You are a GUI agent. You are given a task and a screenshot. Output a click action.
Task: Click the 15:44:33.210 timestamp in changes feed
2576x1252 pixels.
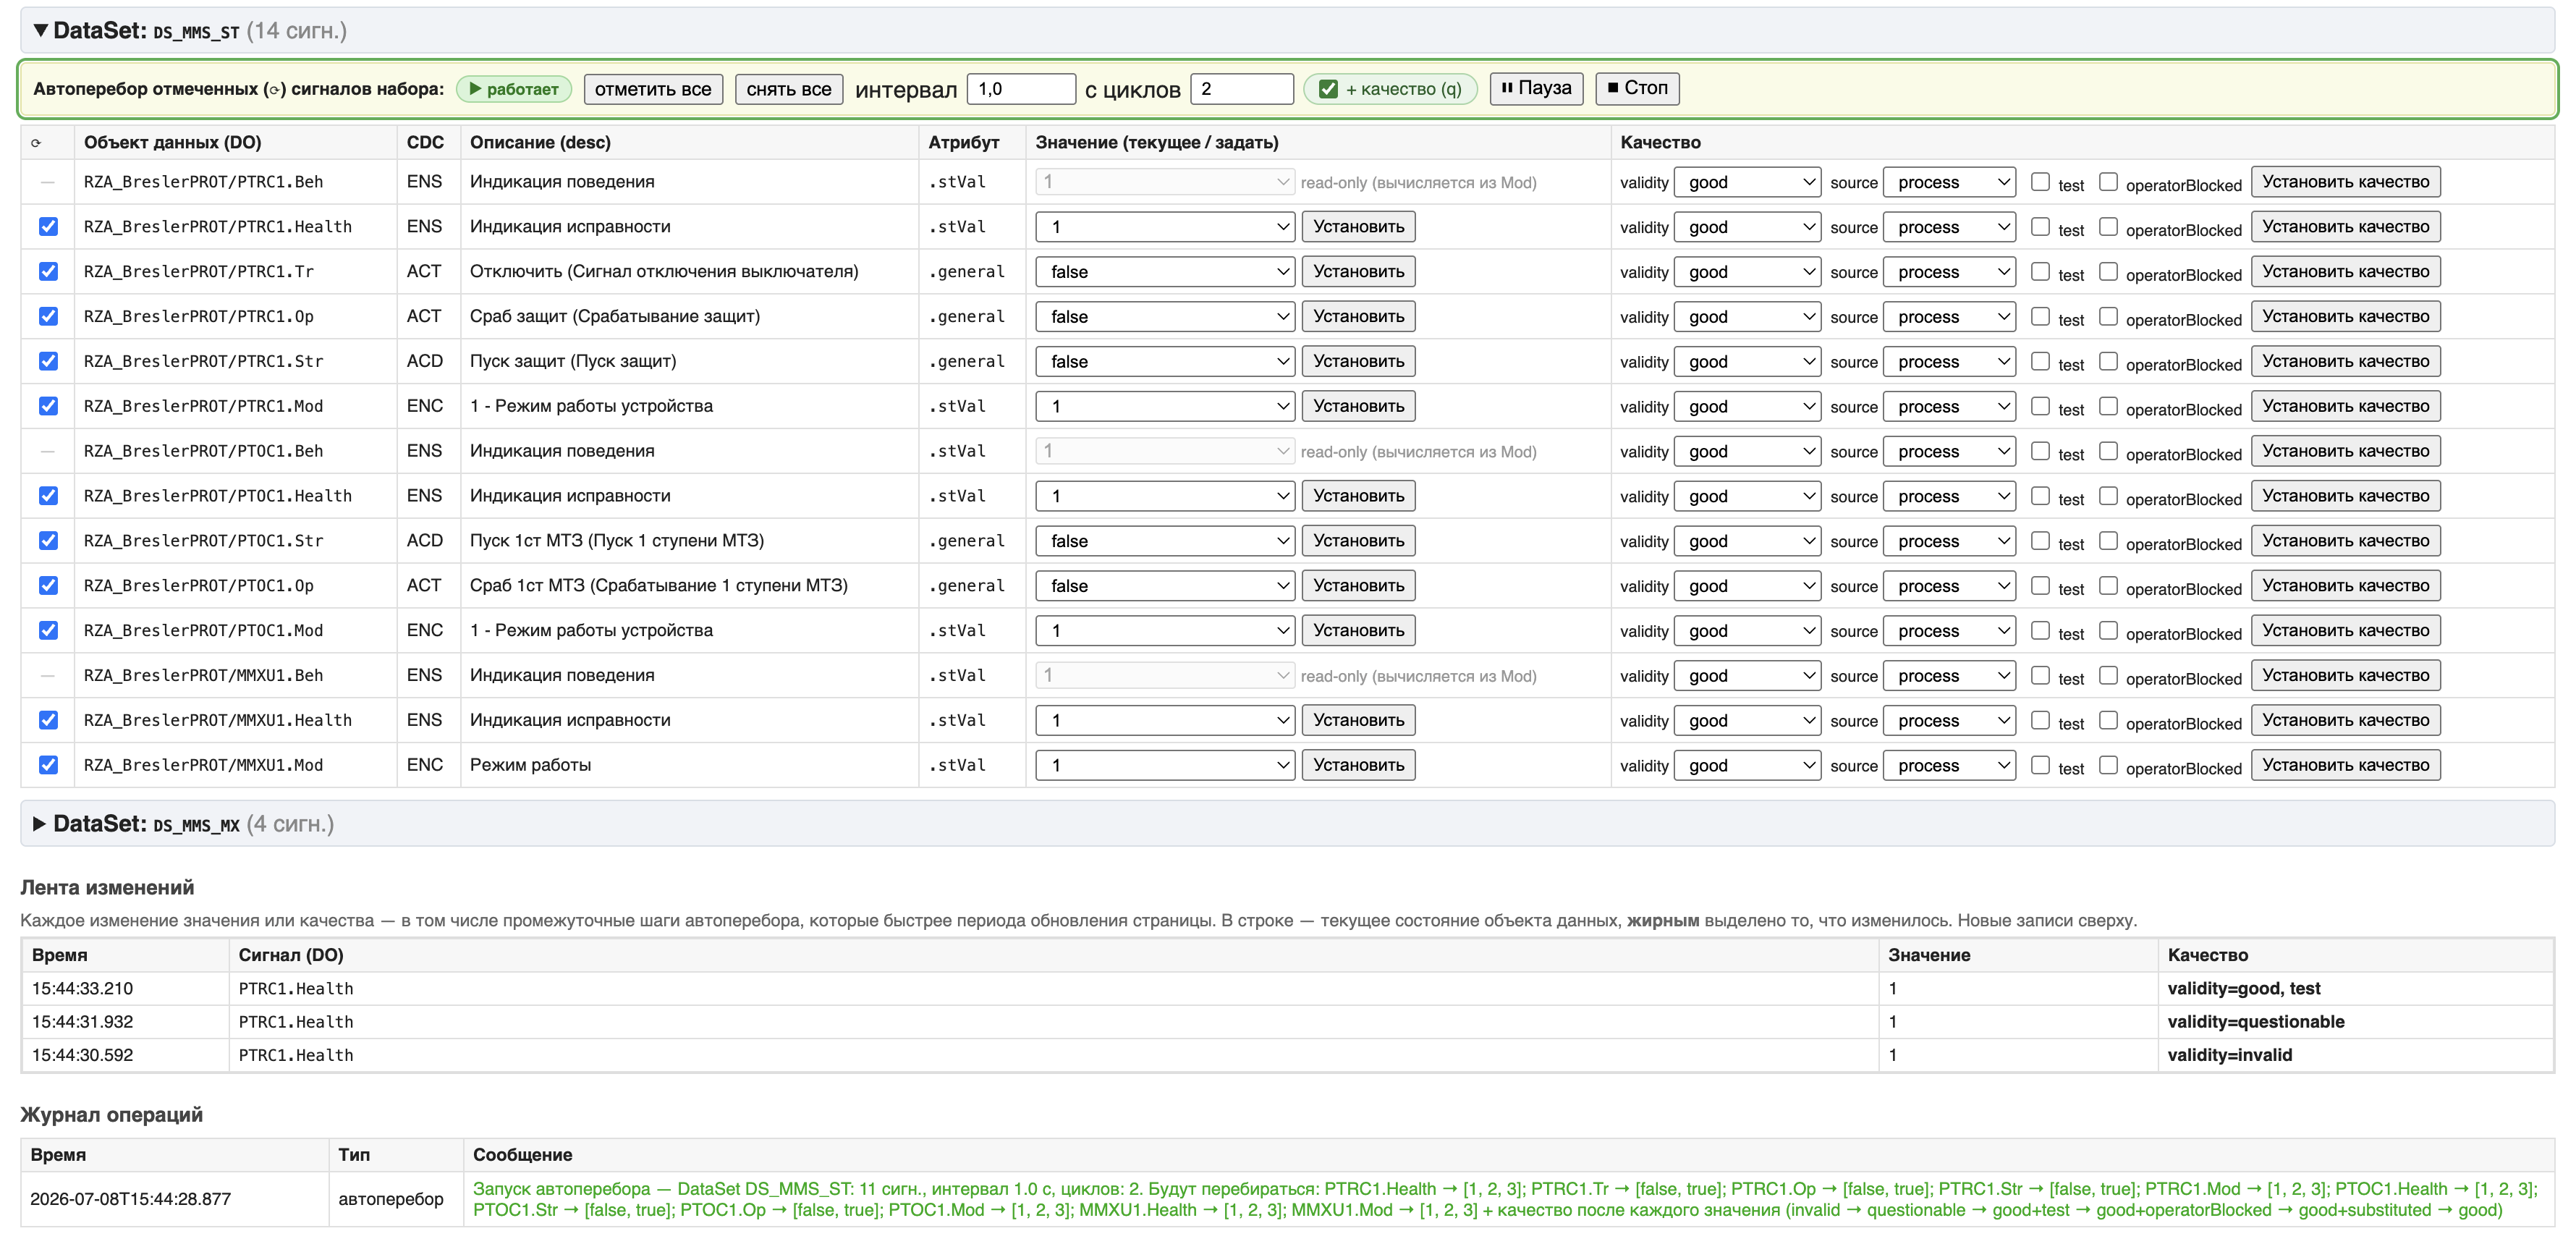coord(82,988)
